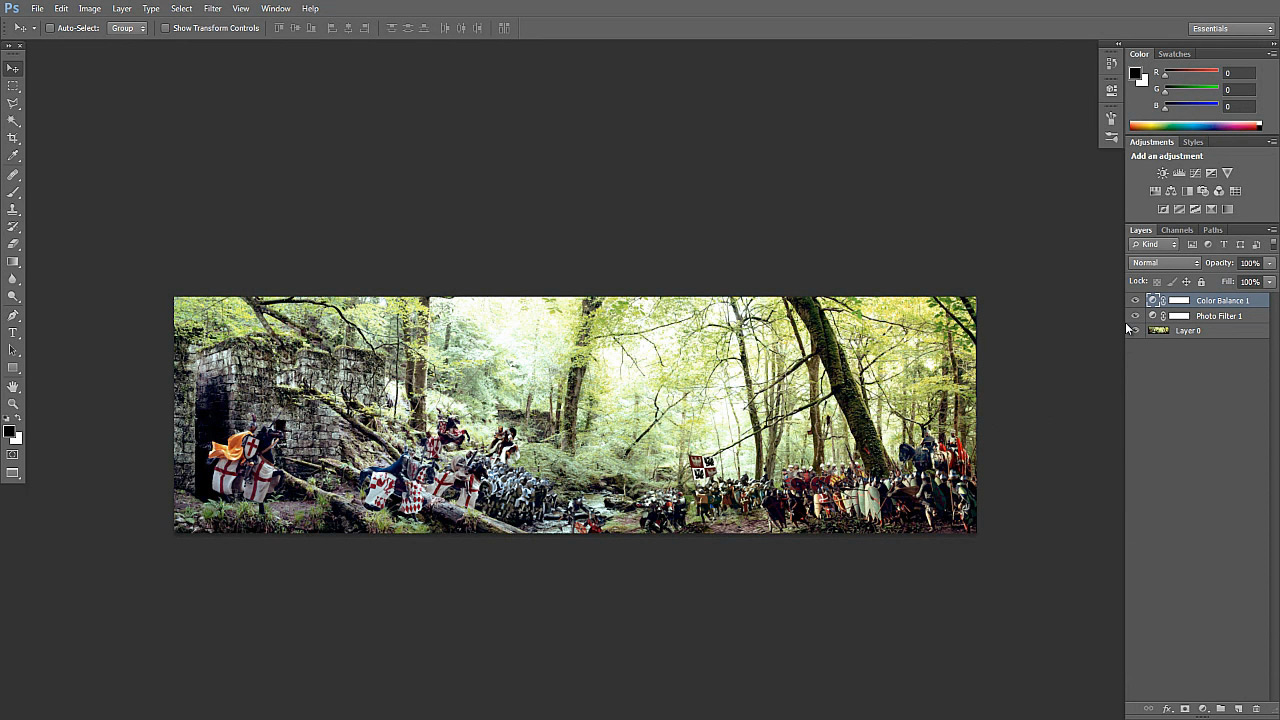This screenshot has width=1280, height=720.
Task: Open the layer blend mode Normal dropdown
Action: tap(1164, 263)
